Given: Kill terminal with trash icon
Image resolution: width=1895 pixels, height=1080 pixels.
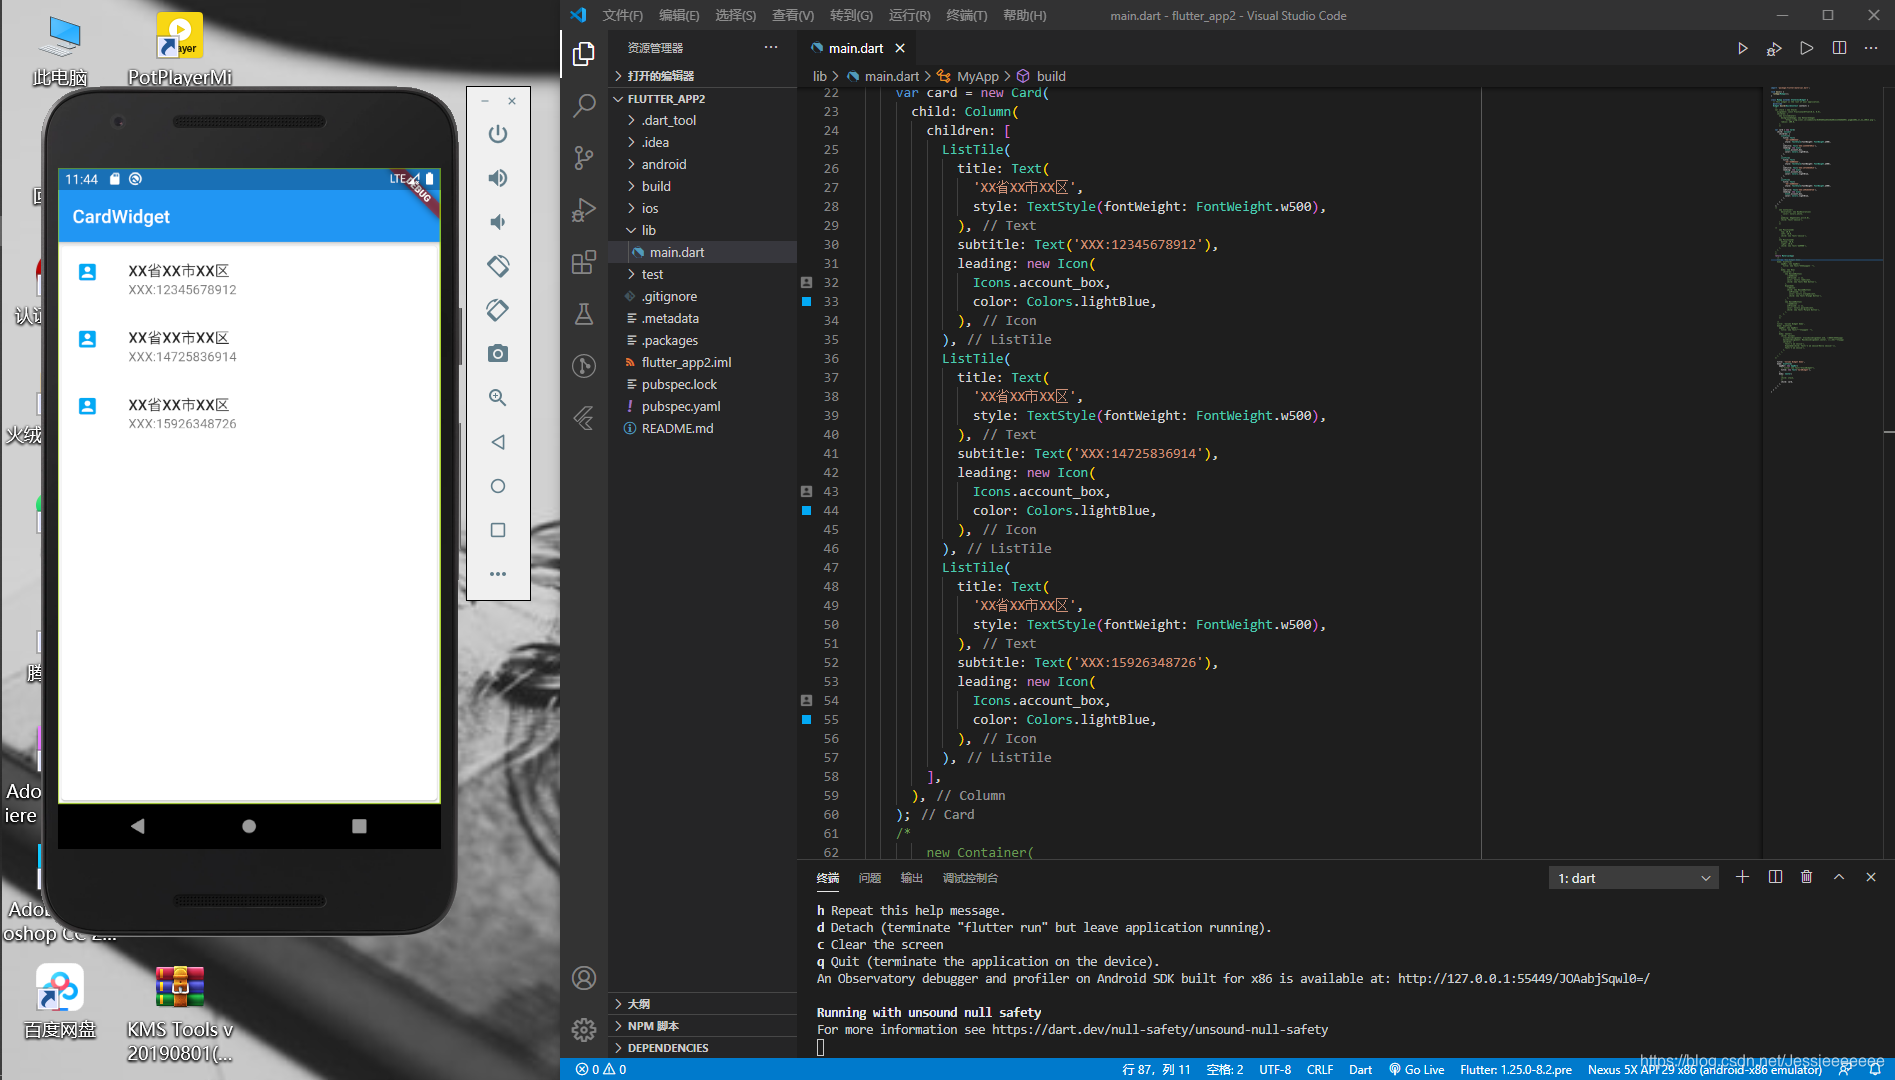Looking at the screenshot, I should tap(1806, 877).
